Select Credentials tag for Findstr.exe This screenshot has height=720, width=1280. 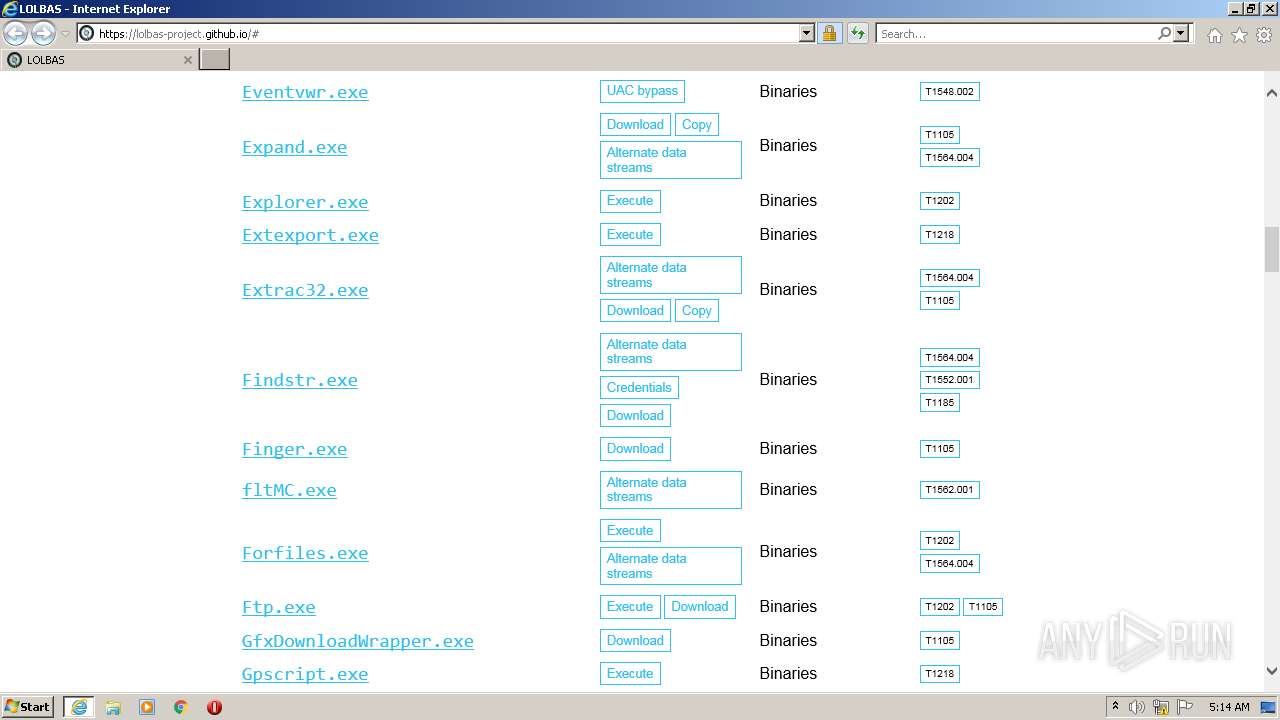coord(639,388)
